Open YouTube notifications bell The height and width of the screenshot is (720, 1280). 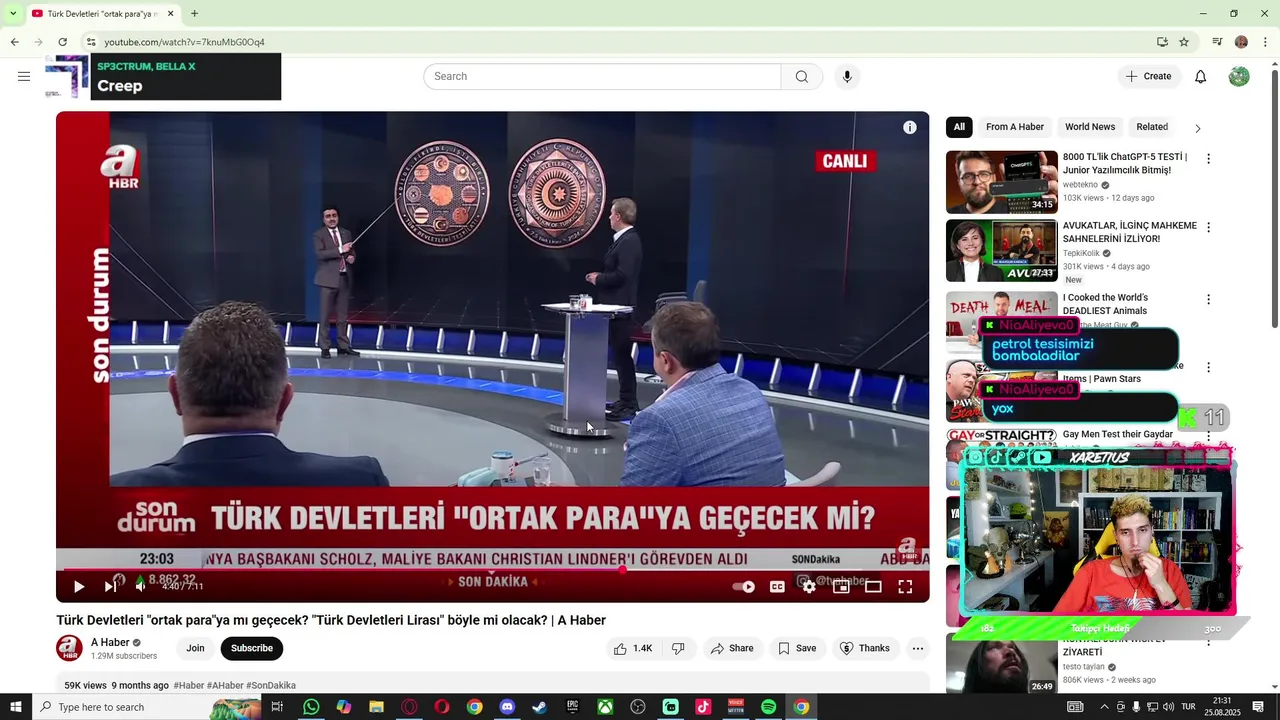(1201, 76)
